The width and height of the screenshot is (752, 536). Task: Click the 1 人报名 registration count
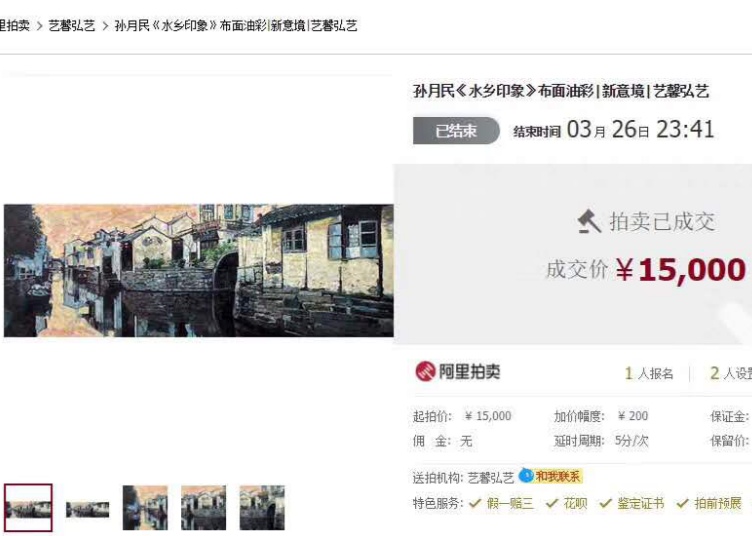pos(649,373)
